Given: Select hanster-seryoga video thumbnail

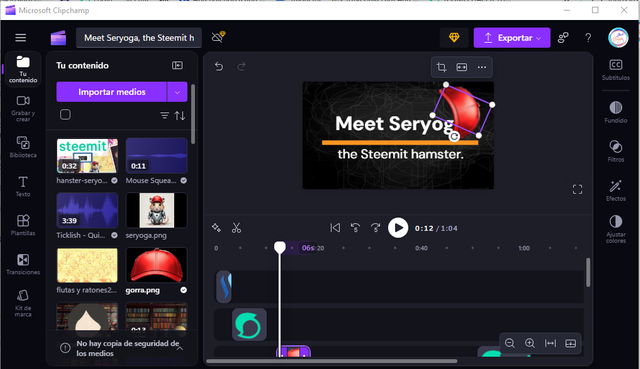Looking at the screenshot, I should tap(87, 156).
